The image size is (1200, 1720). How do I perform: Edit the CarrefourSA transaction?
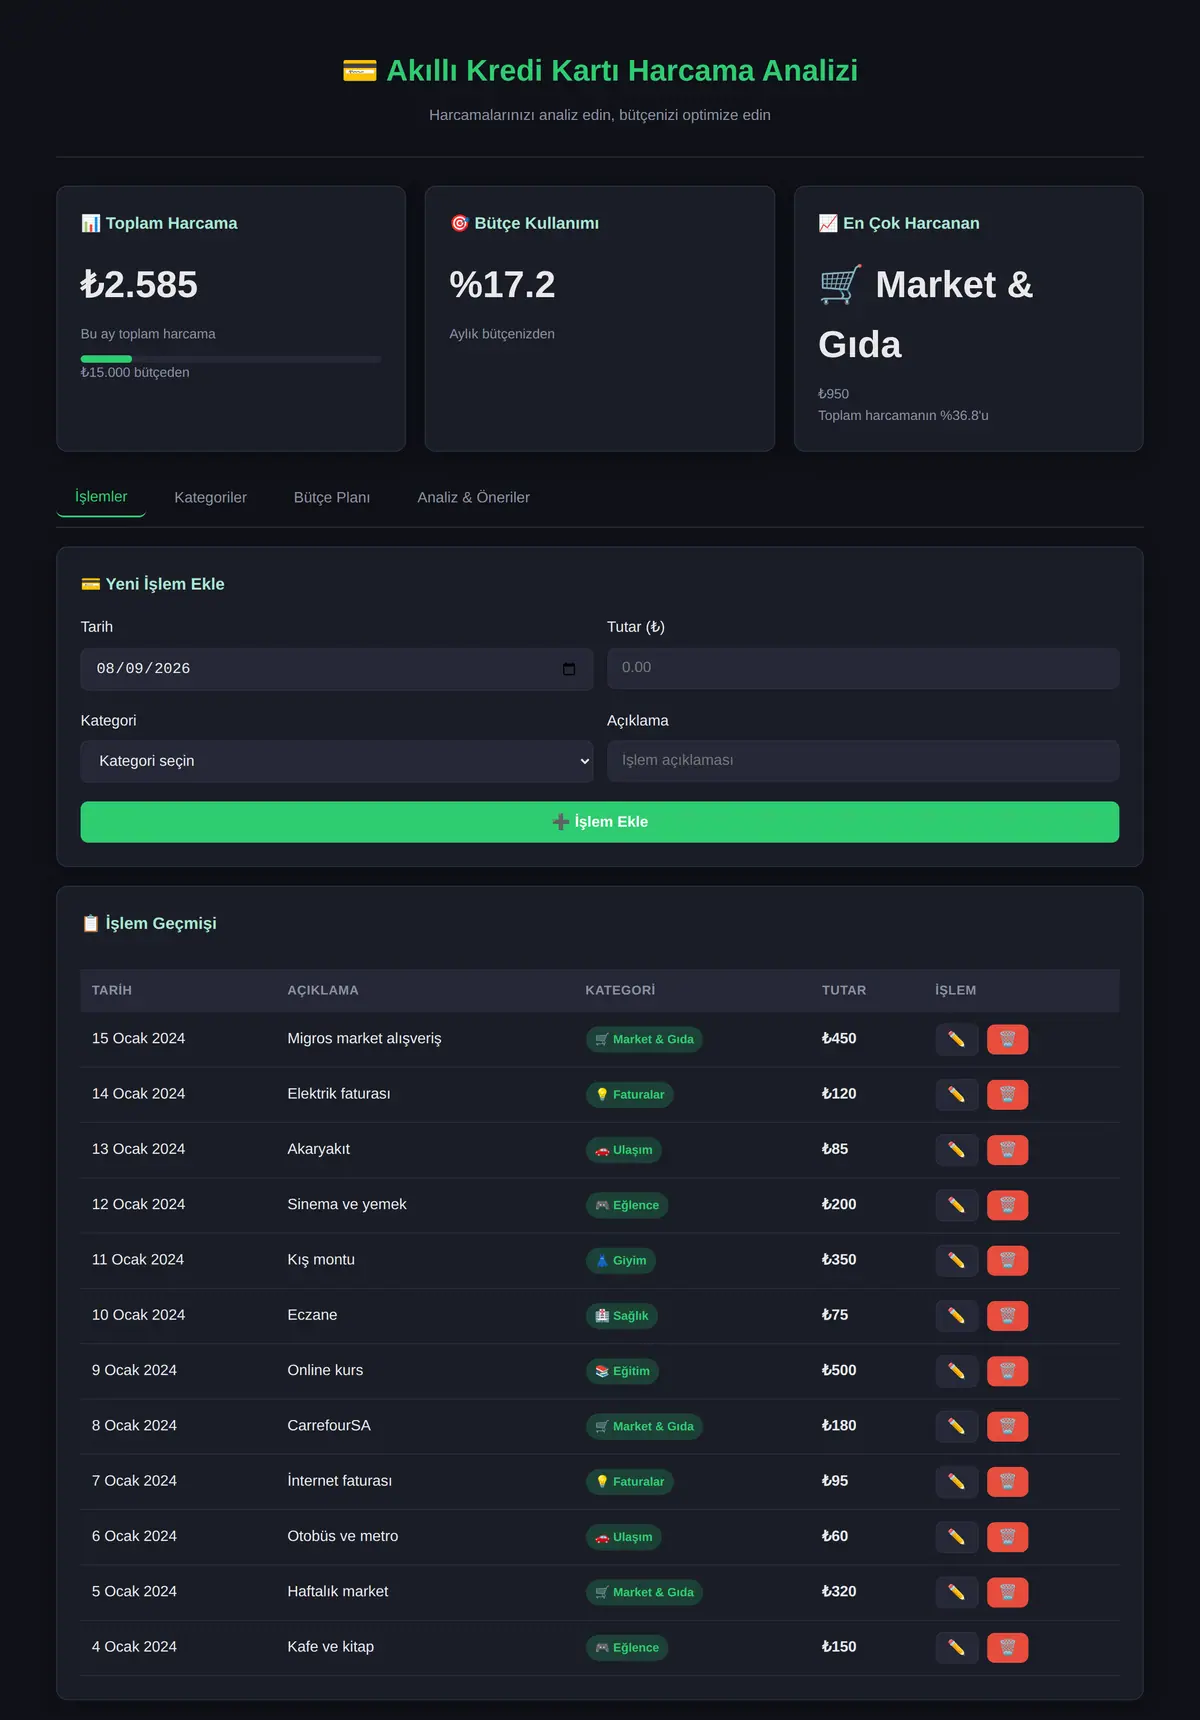(956, 1427)
